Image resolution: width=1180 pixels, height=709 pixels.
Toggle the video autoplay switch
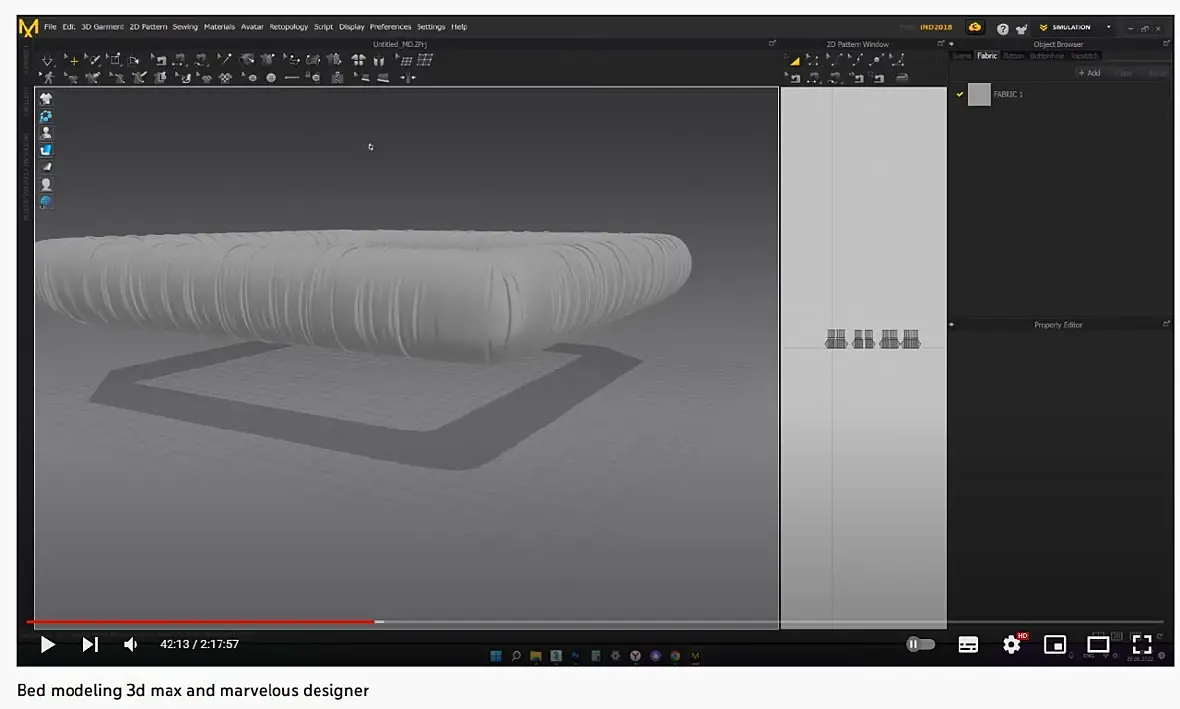click(x=920, y=644)
